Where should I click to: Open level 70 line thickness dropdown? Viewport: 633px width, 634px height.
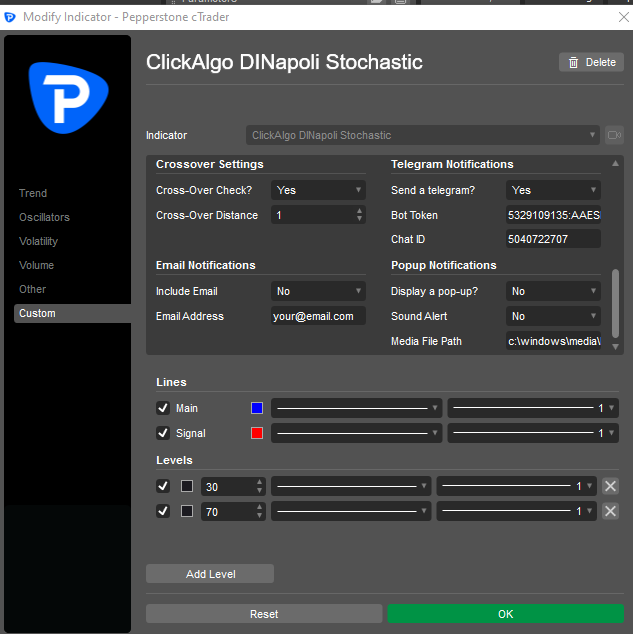[516, 511]
